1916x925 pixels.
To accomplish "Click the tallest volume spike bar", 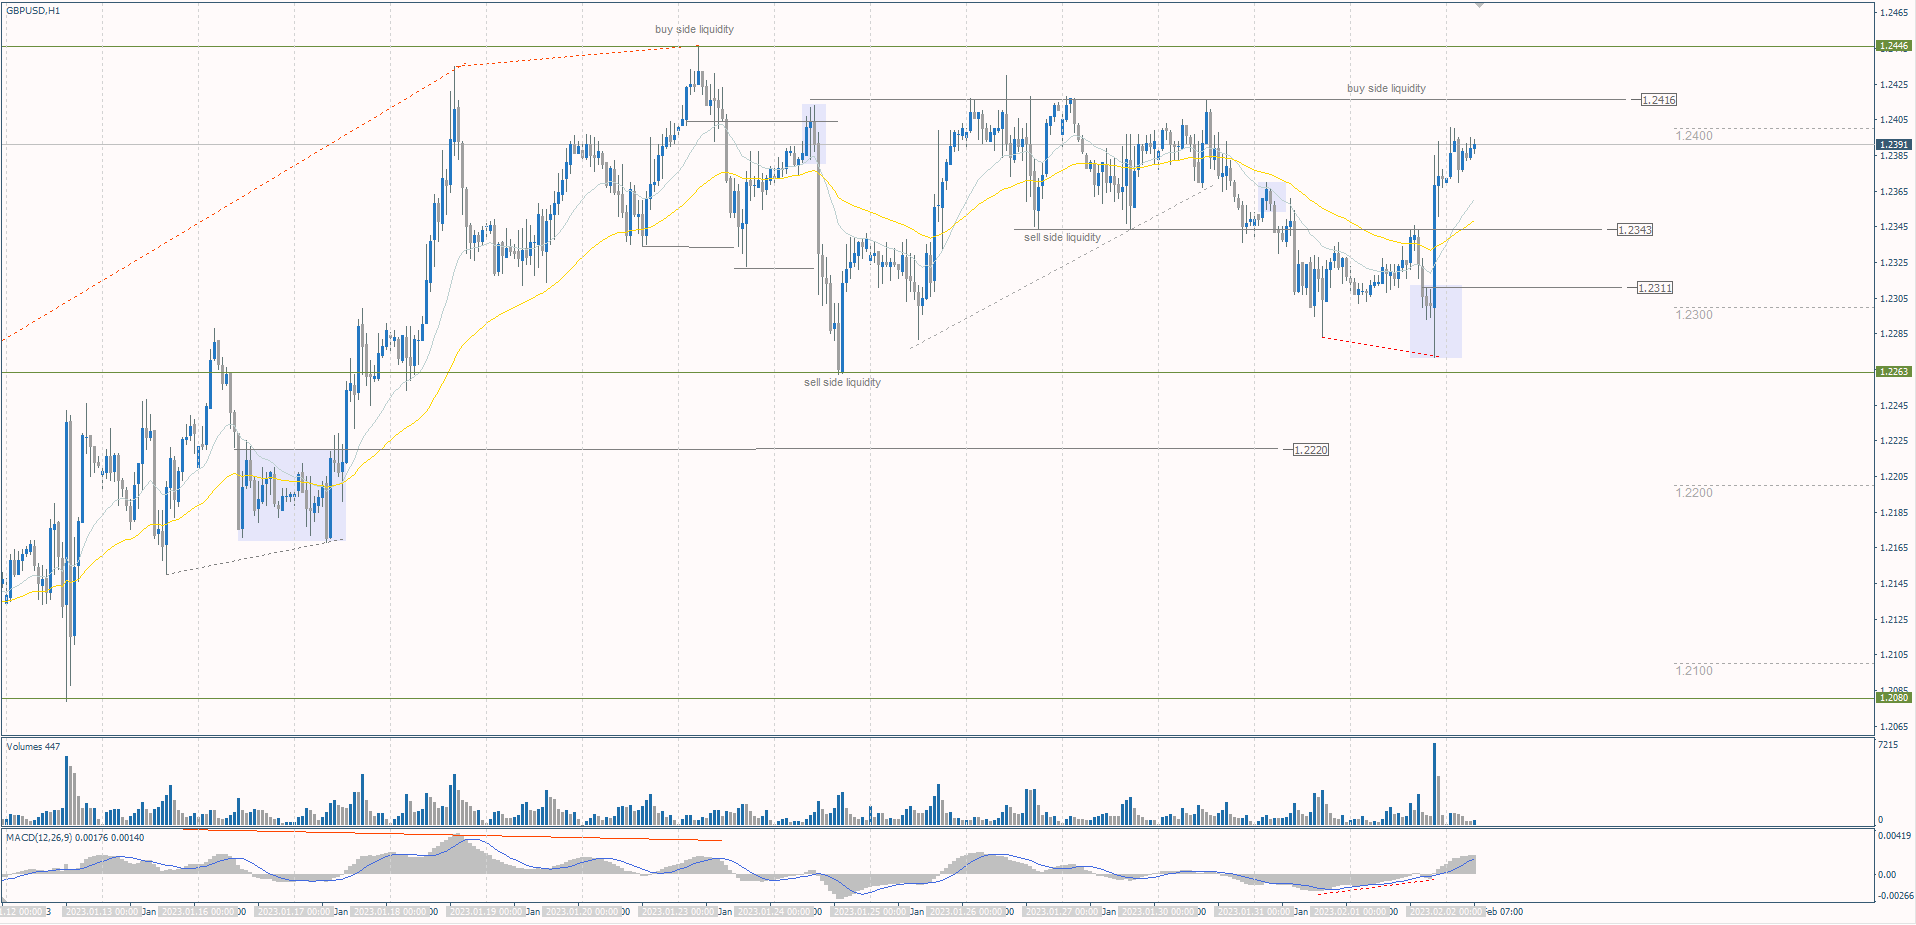I will pos(1435,783).
